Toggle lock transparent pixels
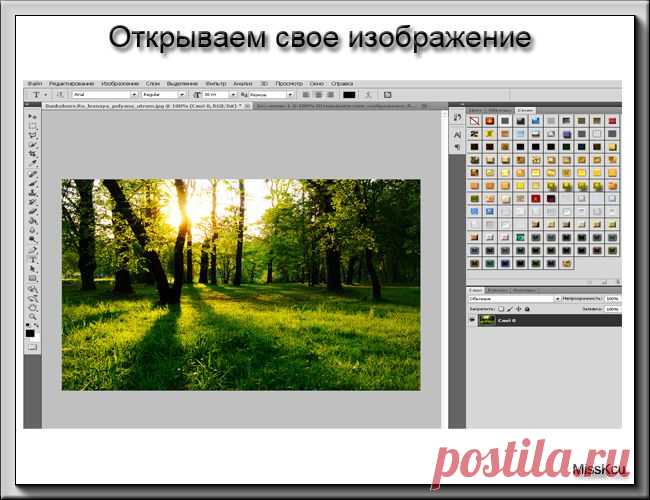650x500 pixels. [x=501, y=309]
